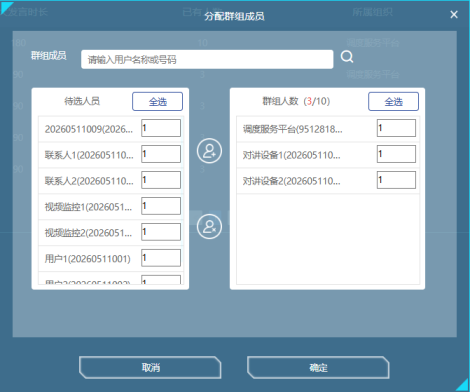Select group member 对讲设备1(202605110...

click(x=292, y=155)
